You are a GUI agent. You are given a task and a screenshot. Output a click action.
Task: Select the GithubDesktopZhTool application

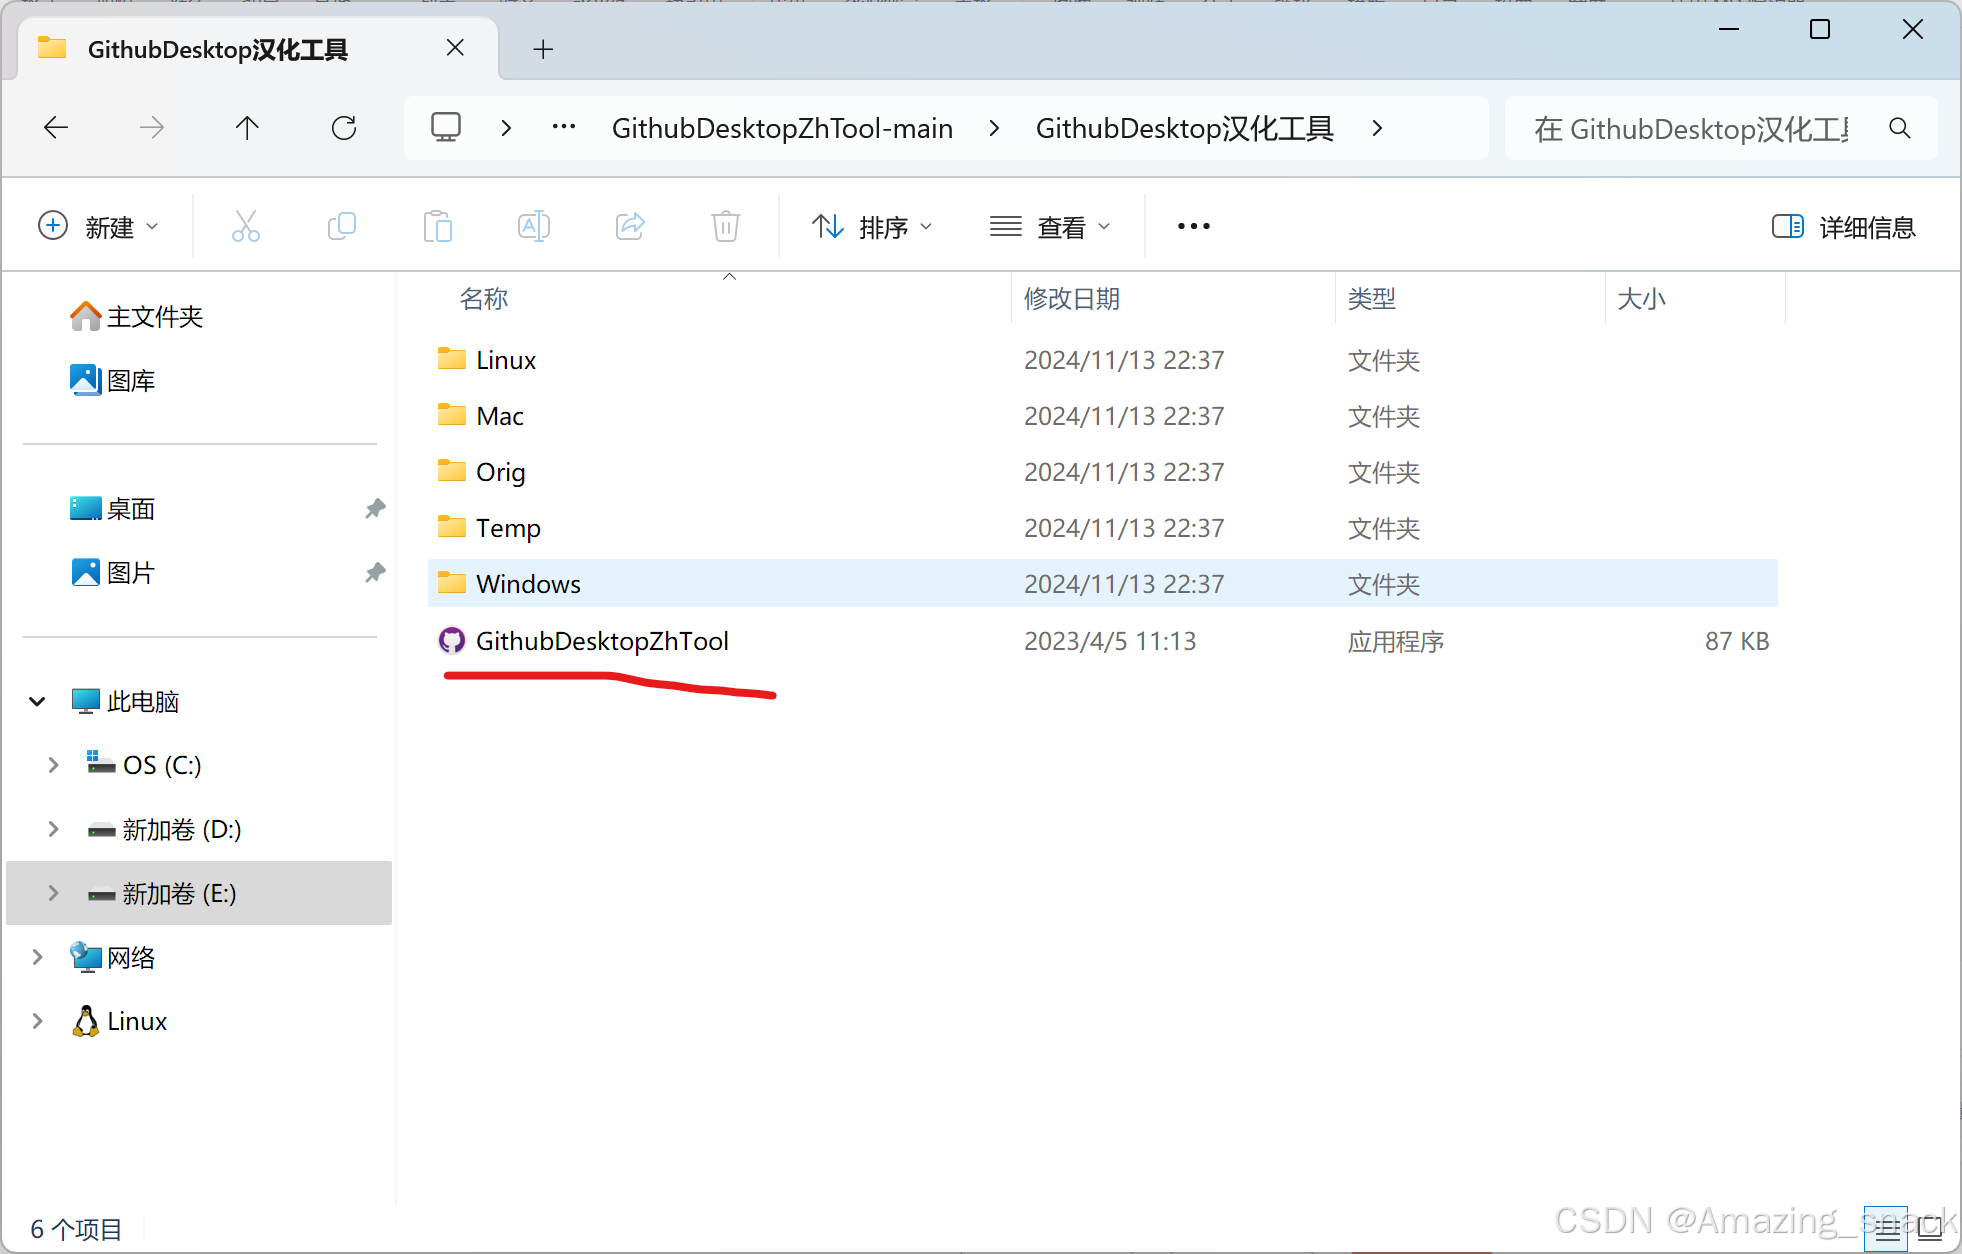pyautogui.click(x=1102, y=641)
